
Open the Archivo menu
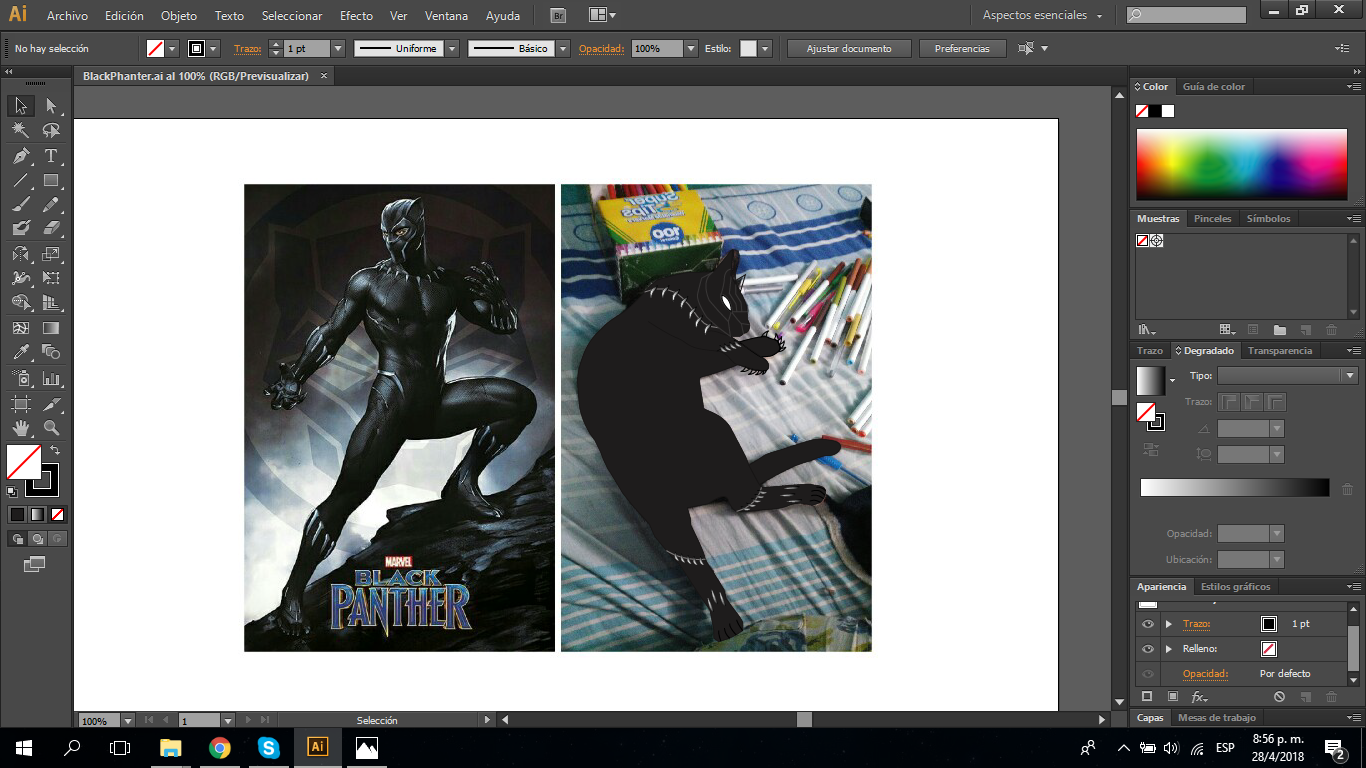click(x=66, y=15)
